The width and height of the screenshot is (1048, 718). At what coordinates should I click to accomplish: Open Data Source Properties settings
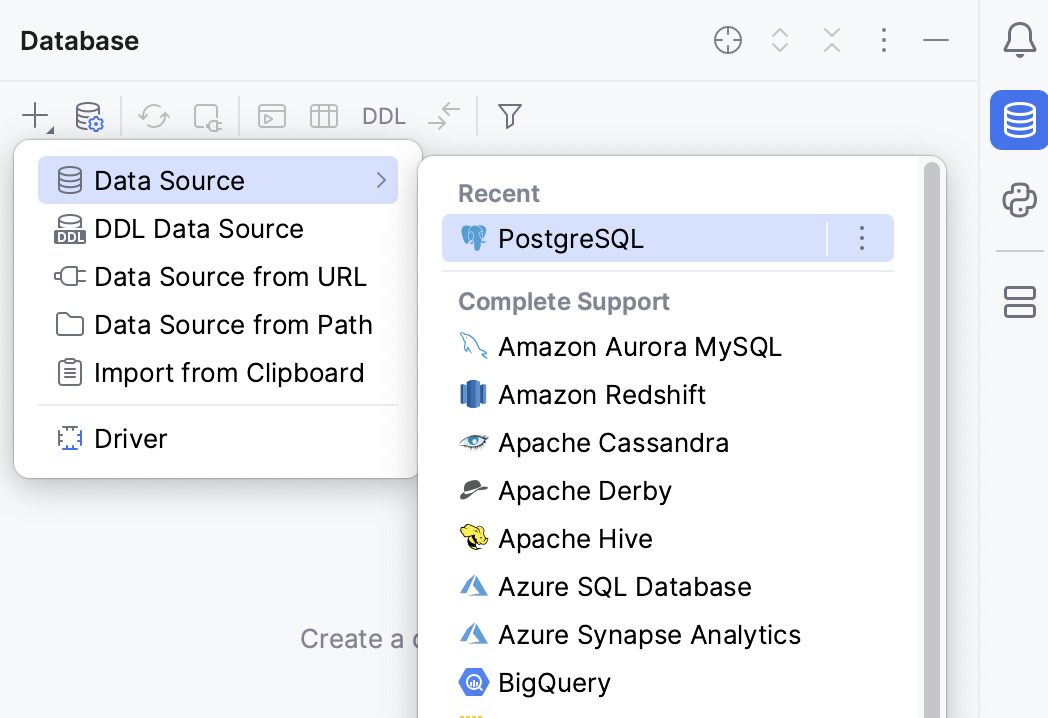(x=88, y=116)
